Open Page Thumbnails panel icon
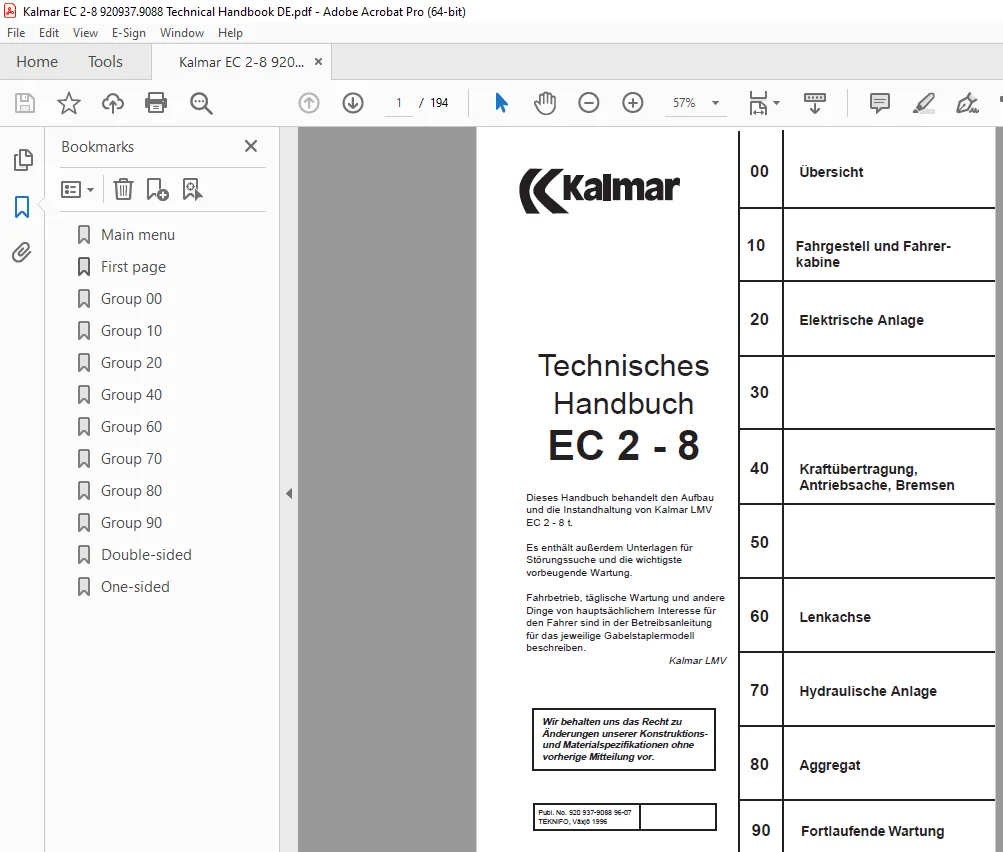Screen dimensions: 1003x852 pyautogui.click(x=23, y=160)
